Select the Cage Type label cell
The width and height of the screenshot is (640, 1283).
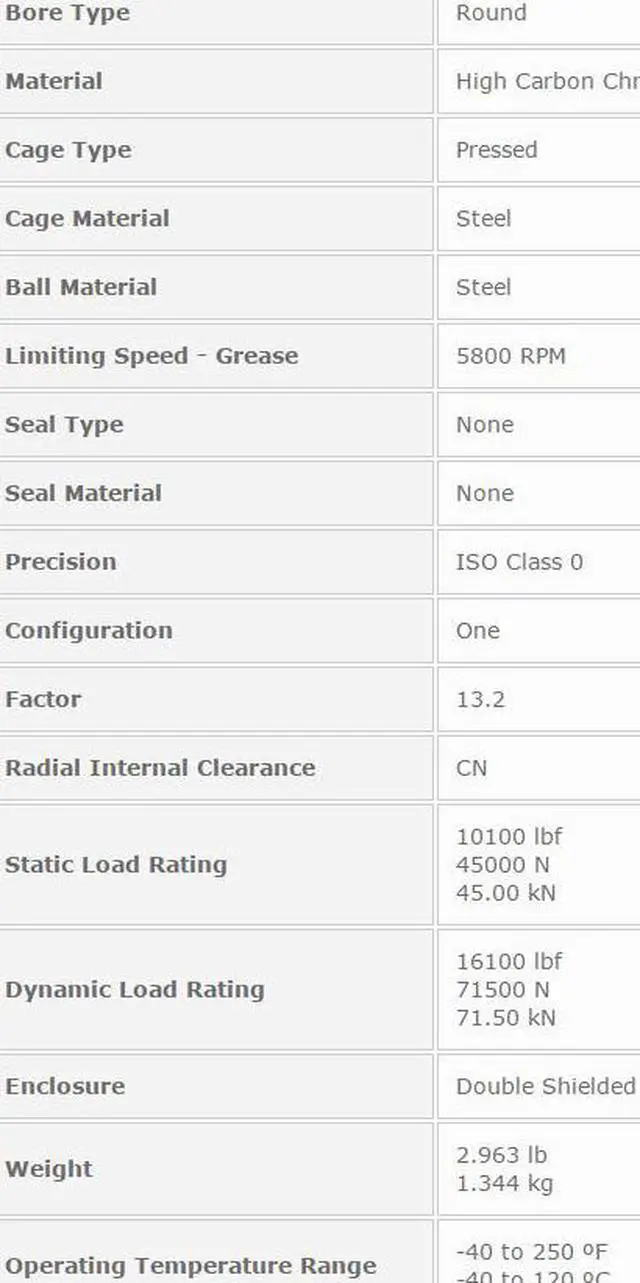[68, 150]
